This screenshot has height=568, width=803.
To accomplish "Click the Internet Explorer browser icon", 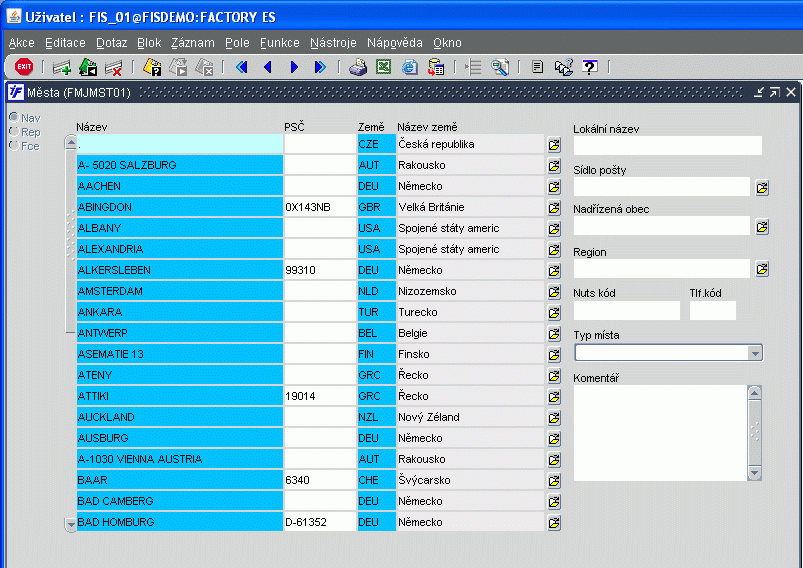I will tap(410, 67).
